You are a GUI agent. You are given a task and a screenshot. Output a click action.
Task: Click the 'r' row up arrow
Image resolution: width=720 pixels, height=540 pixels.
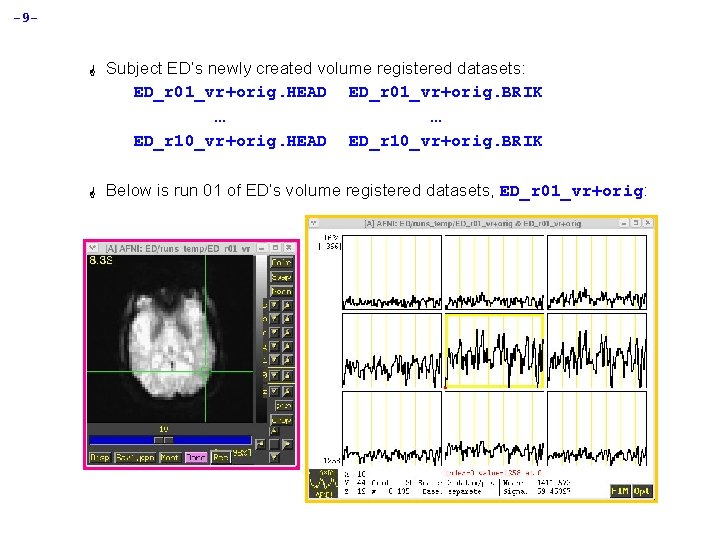pos(287,332)
